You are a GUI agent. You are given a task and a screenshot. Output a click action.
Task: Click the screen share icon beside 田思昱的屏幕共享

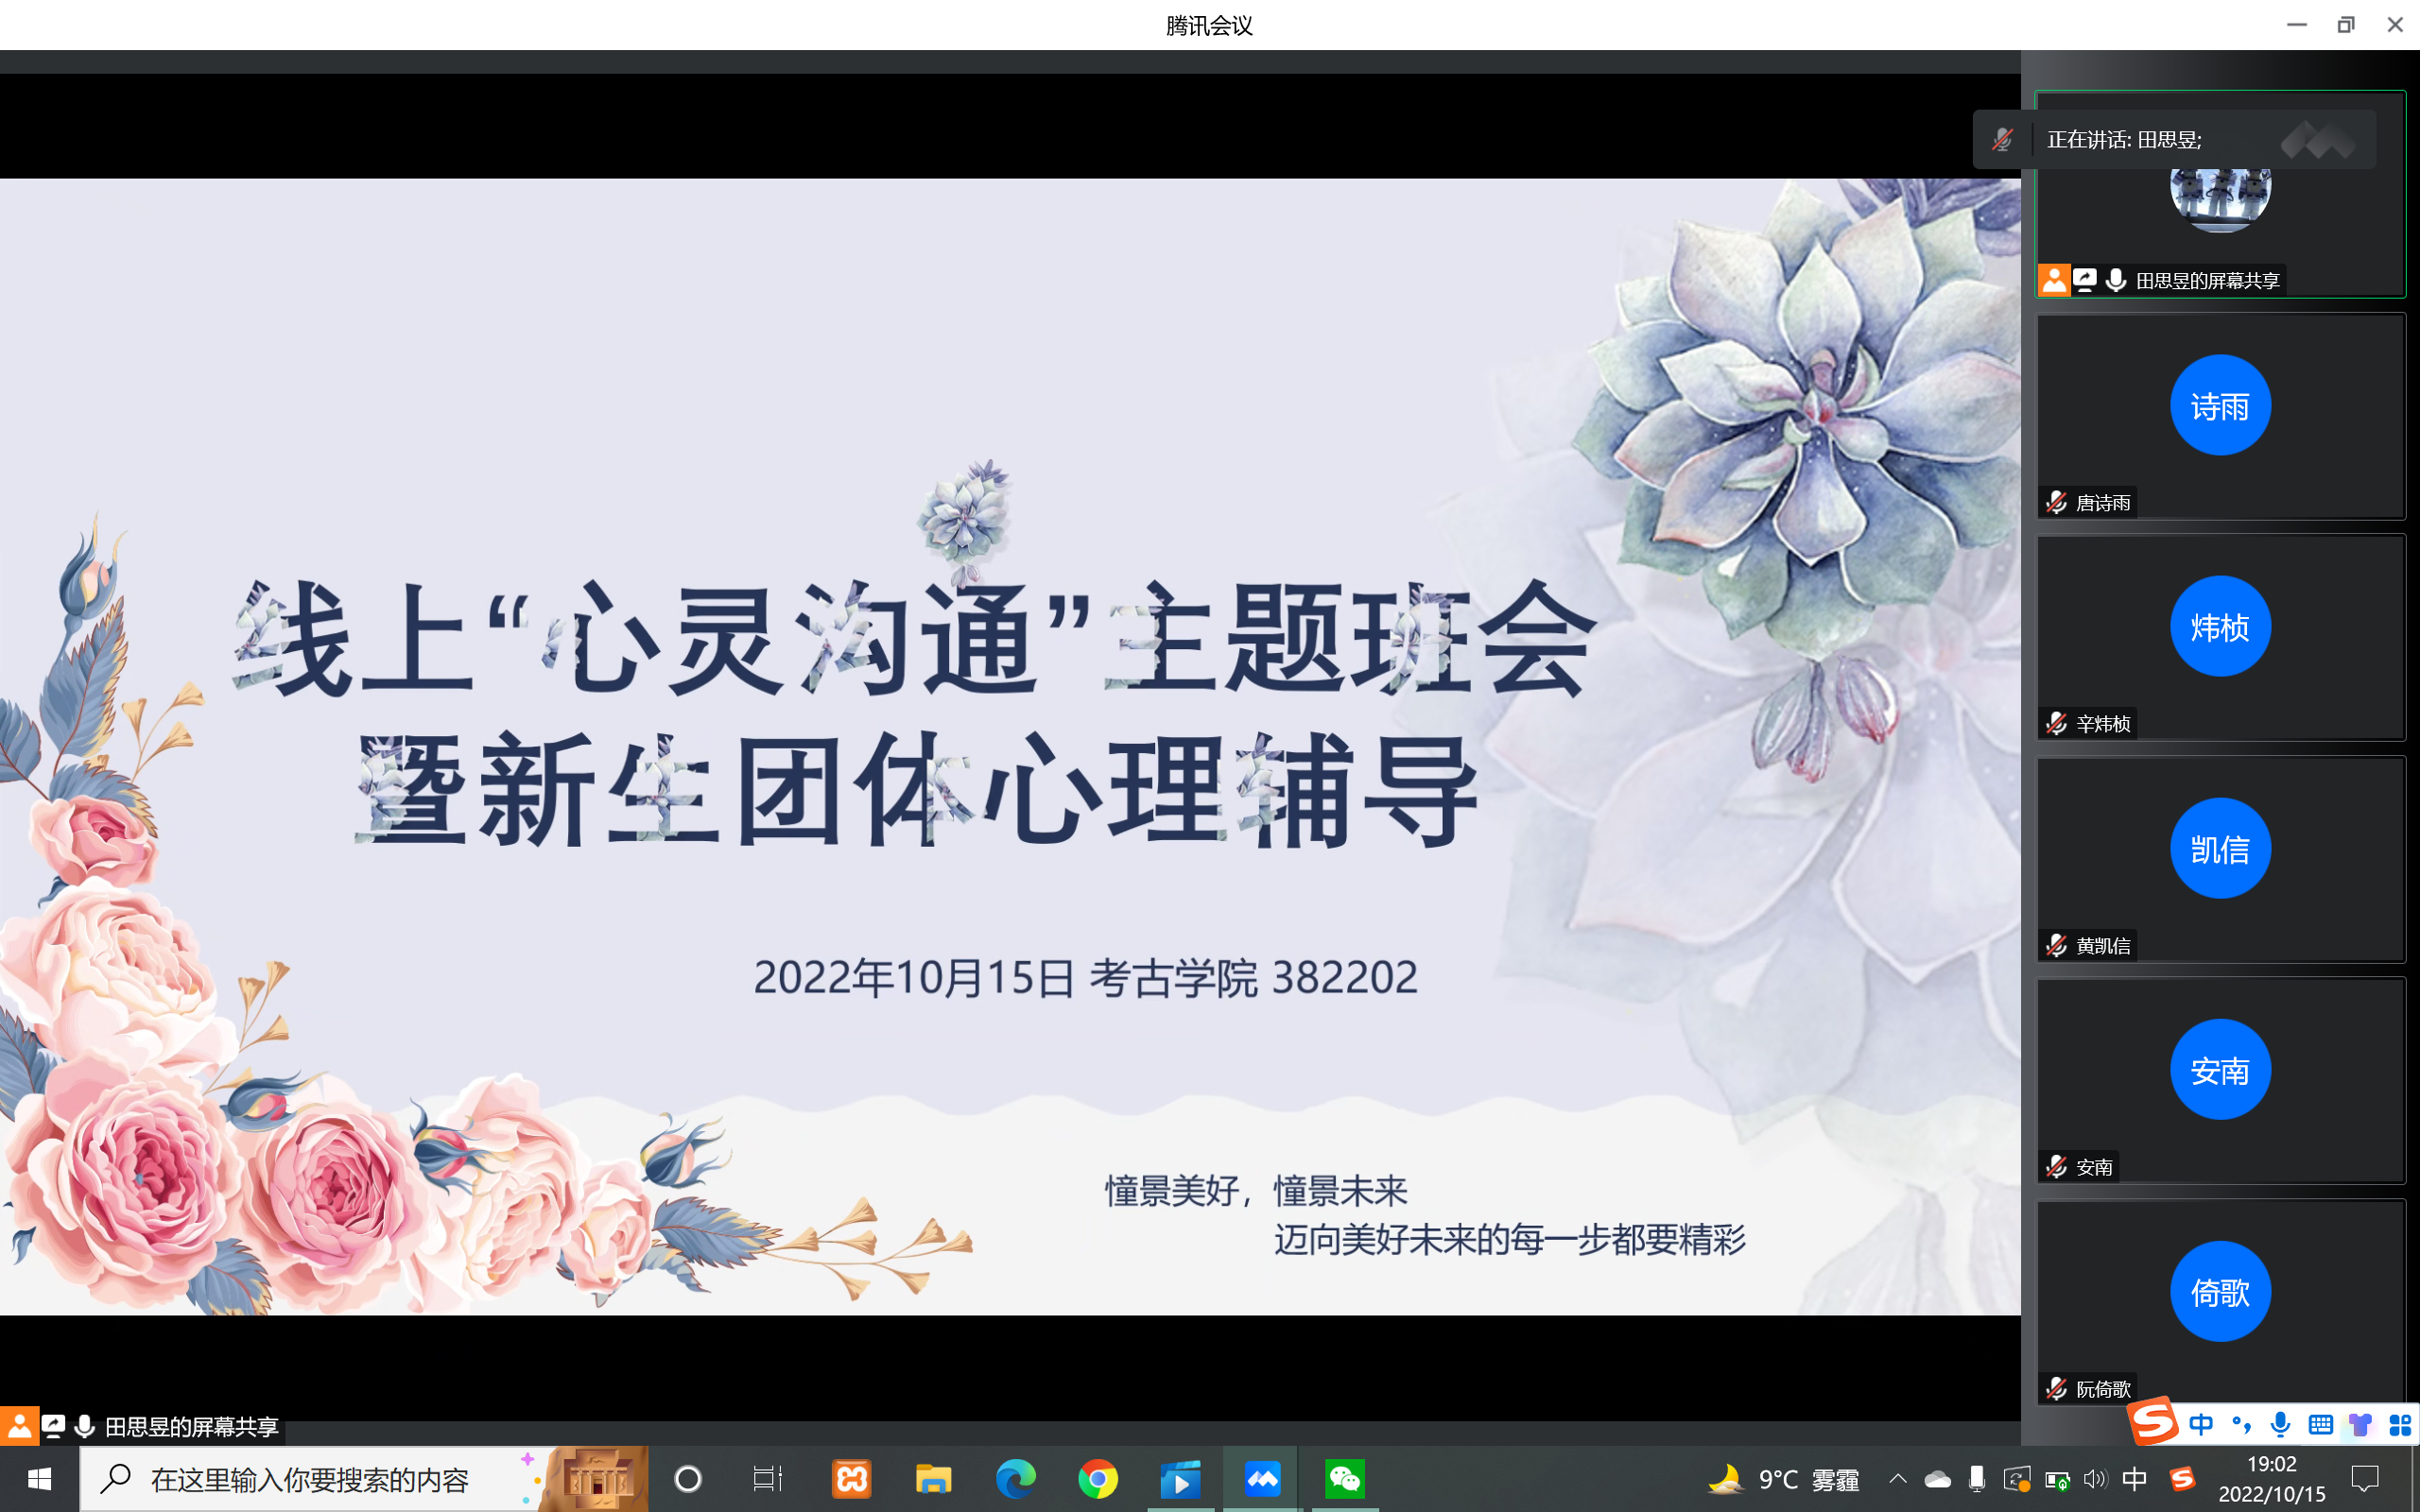pos(2085,280)
